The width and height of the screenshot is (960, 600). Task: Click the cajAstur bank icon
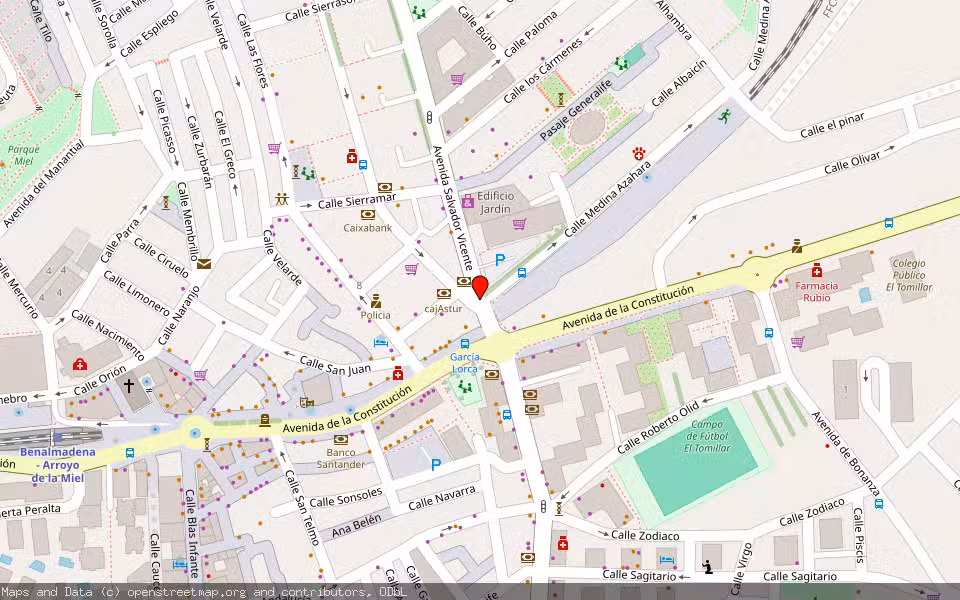(443, 294)
